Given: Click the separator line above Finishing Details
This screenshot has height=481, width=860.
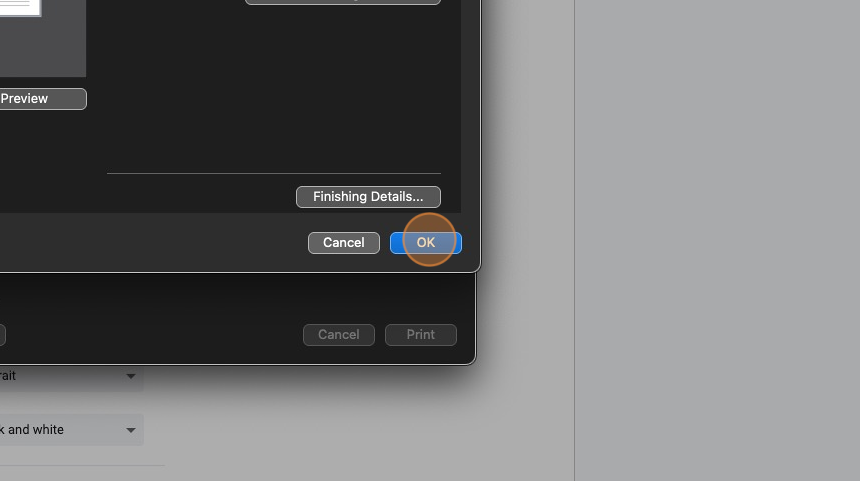Looking at the screenshot, I should pyautogui.click(x=274, y=173).
